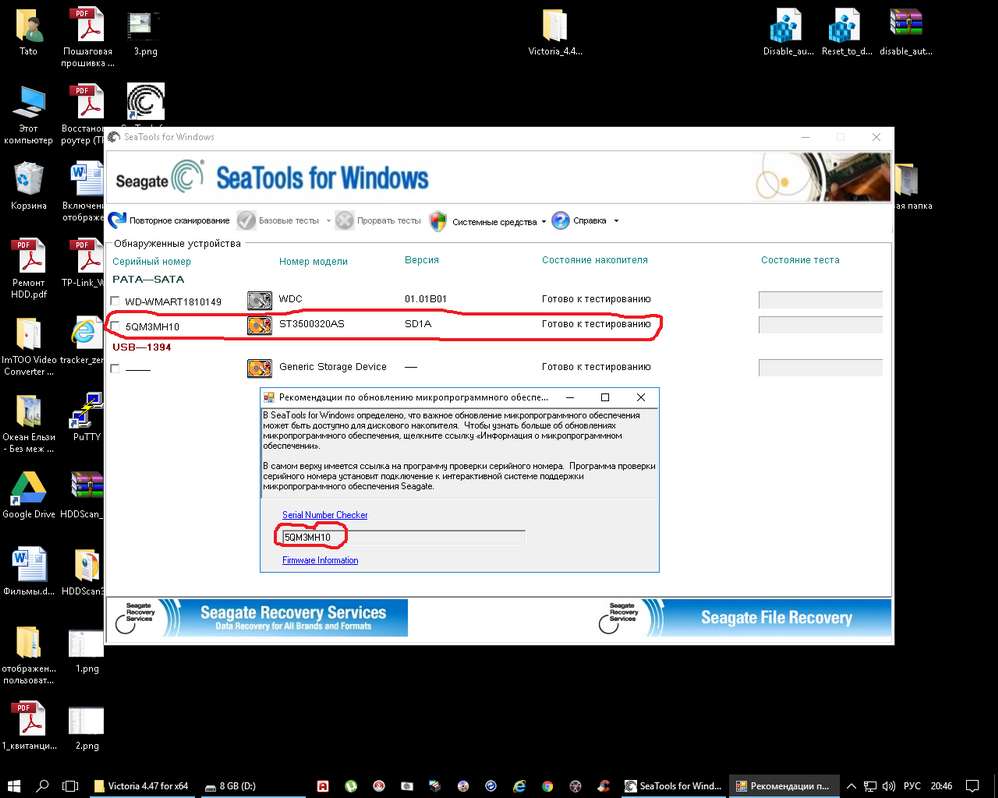This screenshot has width=998, height=798.
Task: Check the Generic Storage Device checkbox
Action: click(115, 368)
